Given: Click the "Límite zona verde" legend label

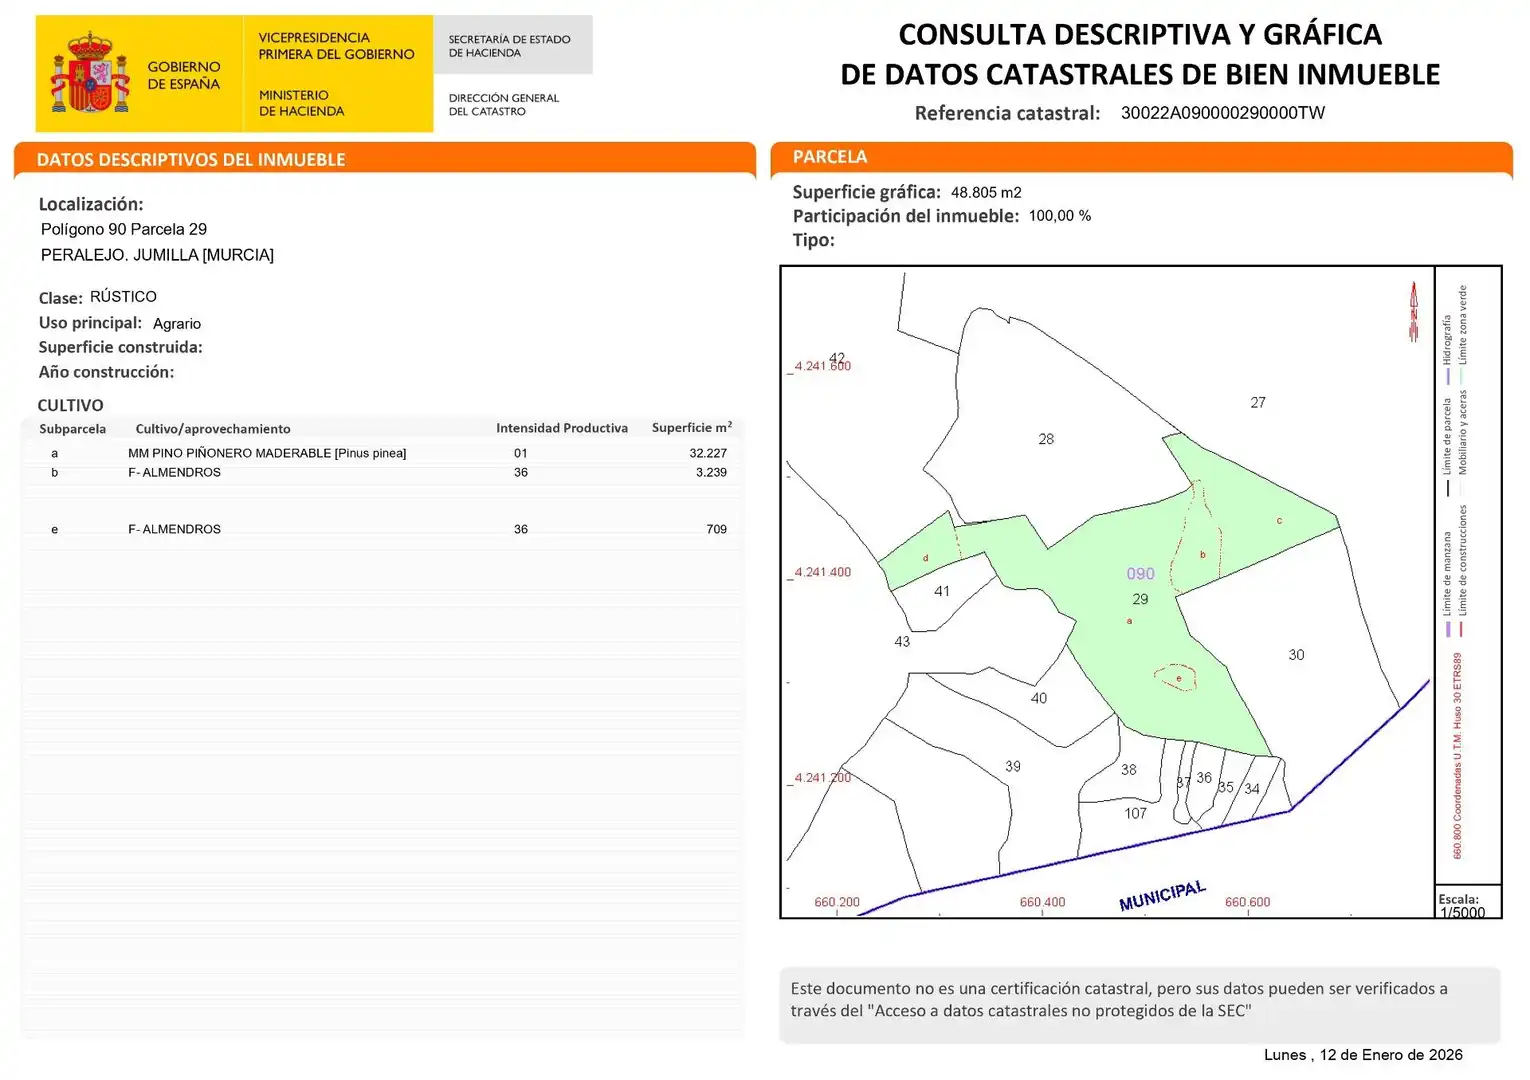Looking at the screenshot, I should 1462,325.
